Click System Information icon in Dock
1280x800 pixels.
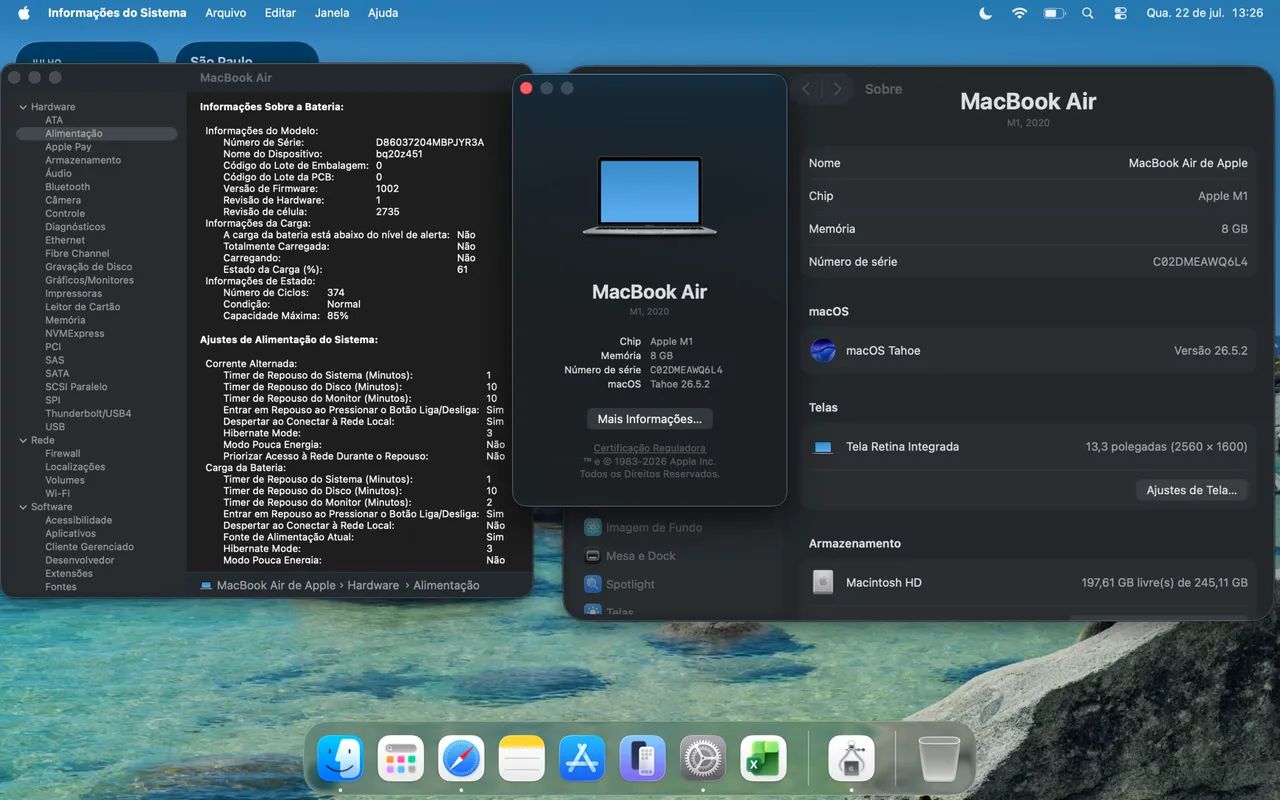(852, 758)
